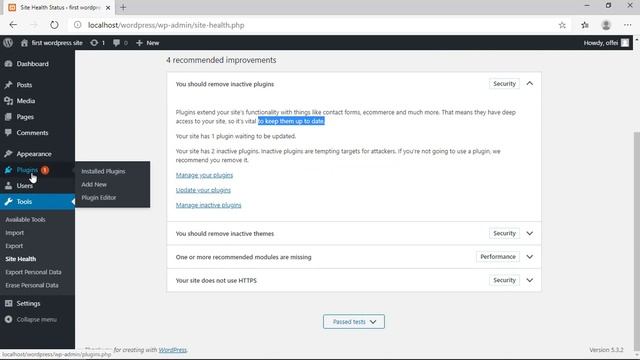This screenshot has width=640, height=360.
Task: Select Plugin Editor from flyout
Action: pyautogui.click(x=98, y=197)
